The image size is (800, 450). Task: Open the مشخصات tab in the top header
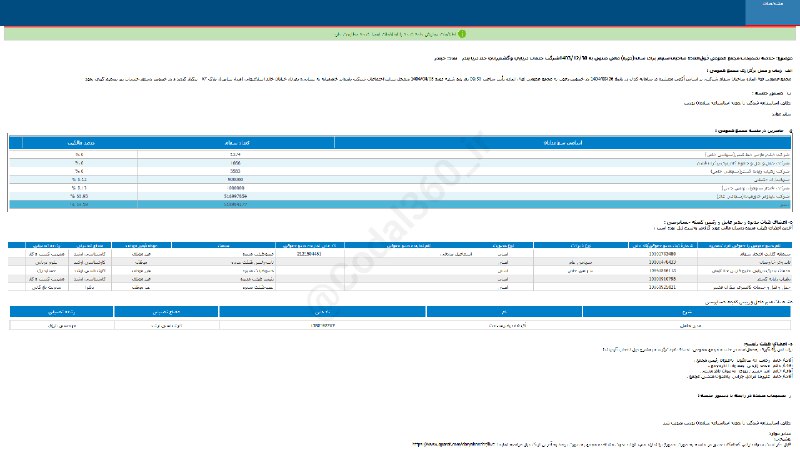coord(772,12)
